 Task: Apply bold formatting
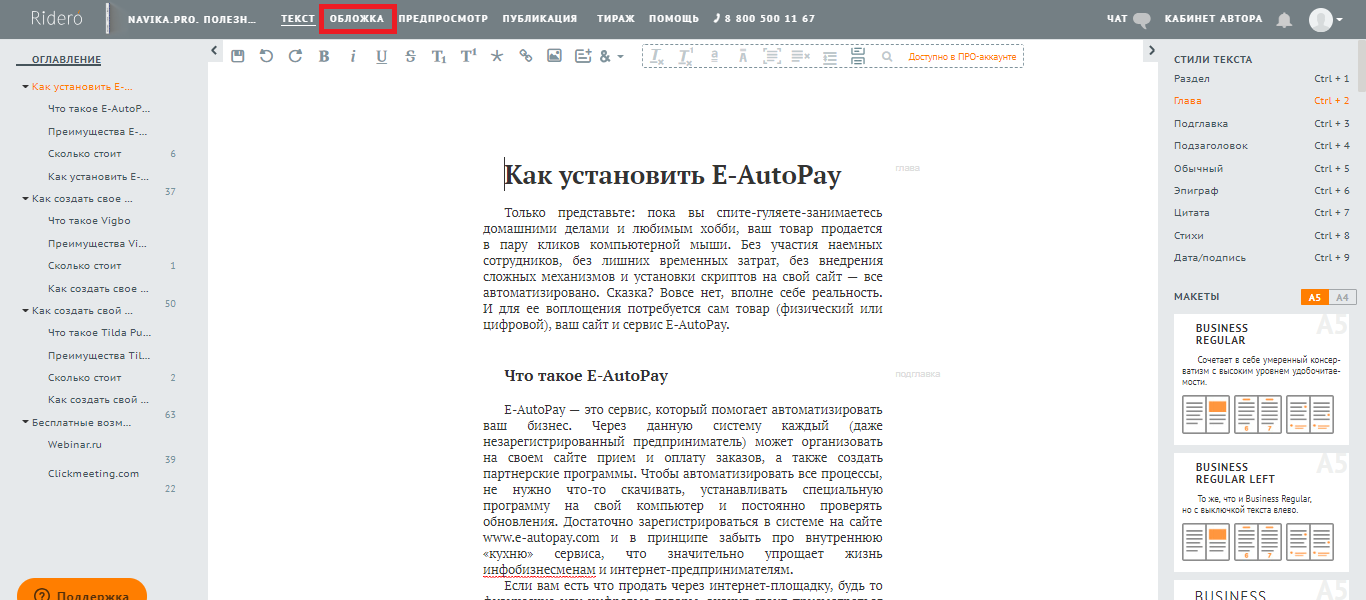[x=324, y=57]
